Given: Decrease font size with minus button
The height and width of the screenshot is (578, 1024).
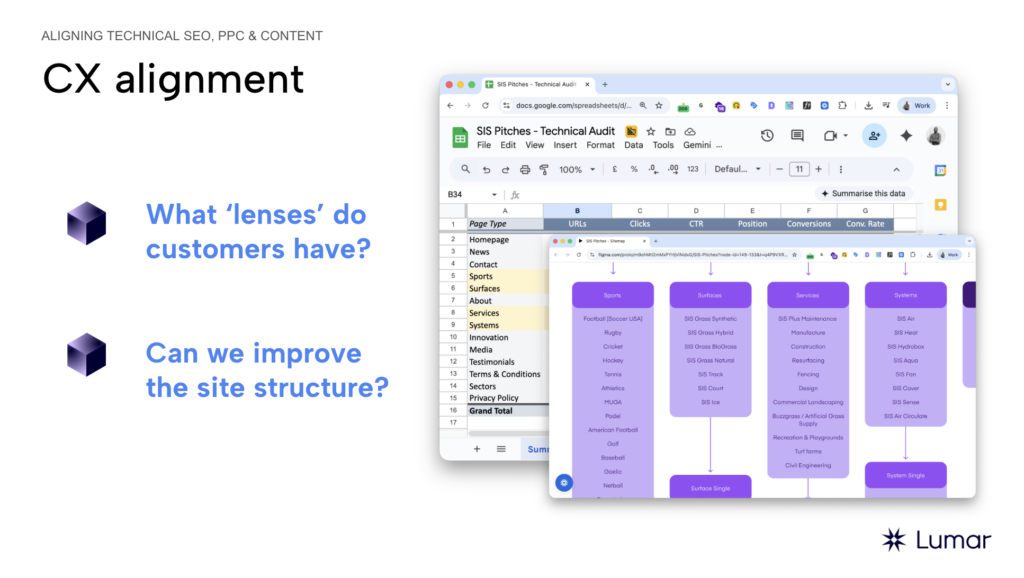Looking at the screenshot, I should [779, 169].
